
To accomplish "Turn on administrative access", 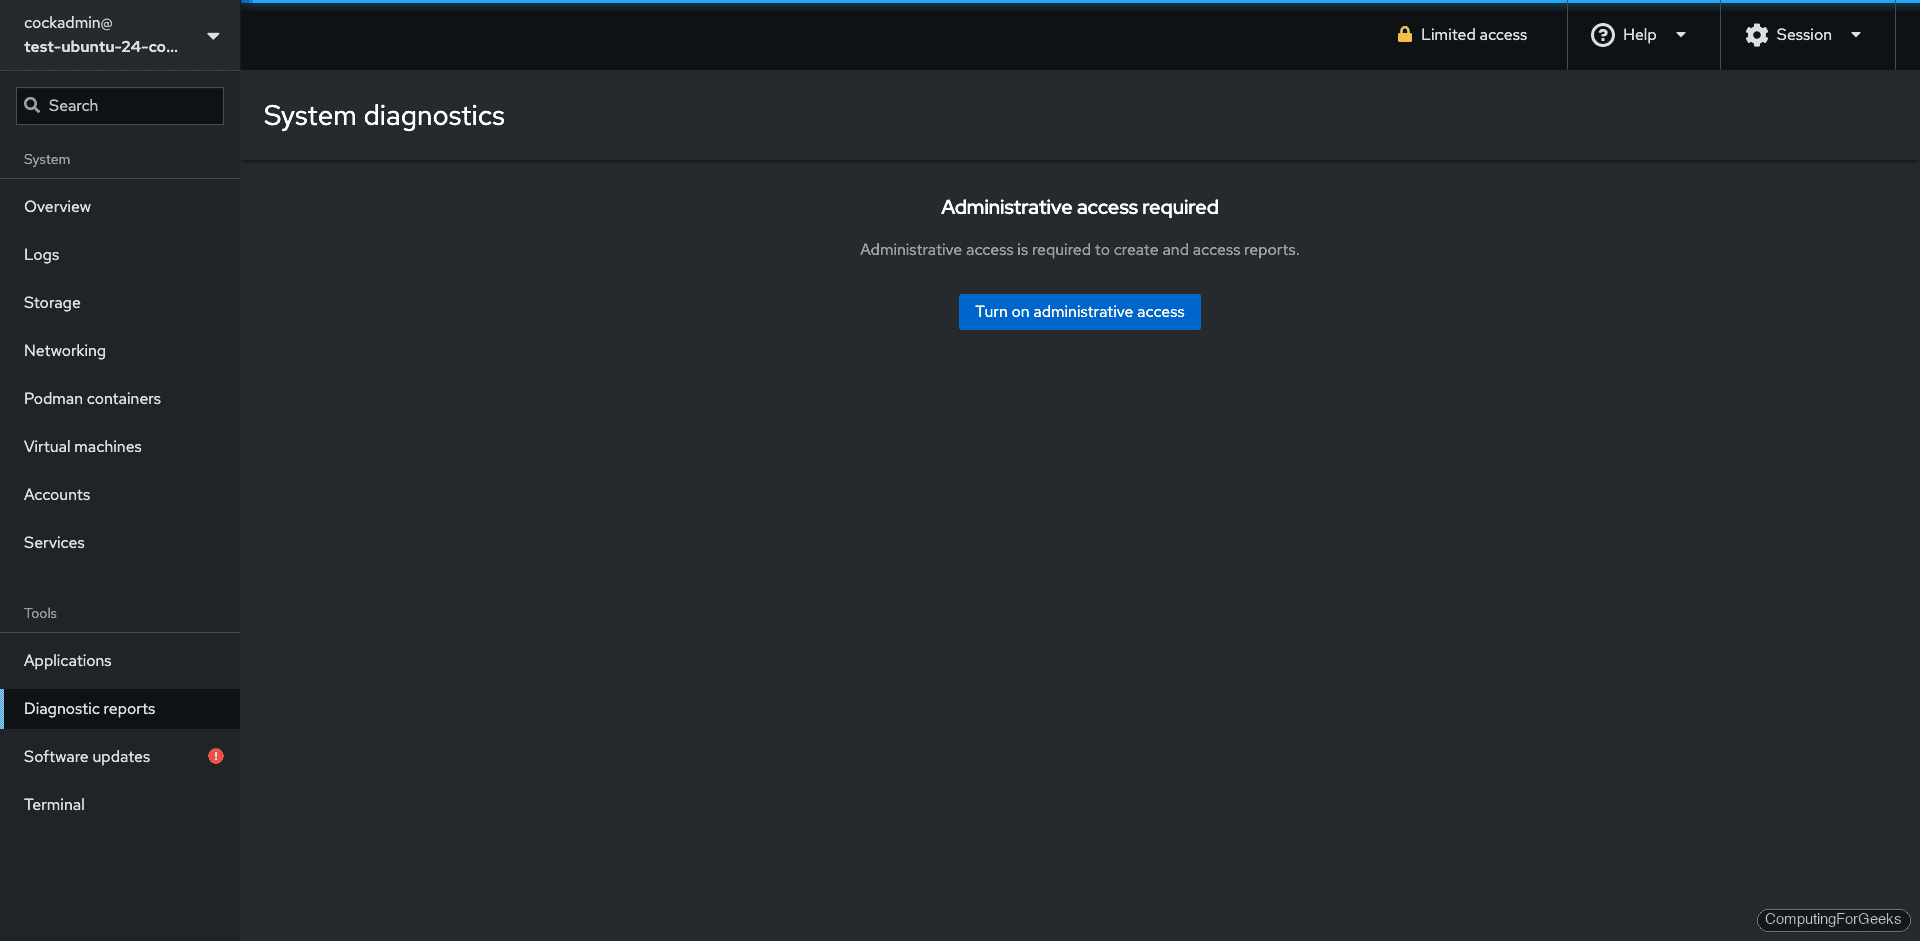I will click(x=1079, y=311).
